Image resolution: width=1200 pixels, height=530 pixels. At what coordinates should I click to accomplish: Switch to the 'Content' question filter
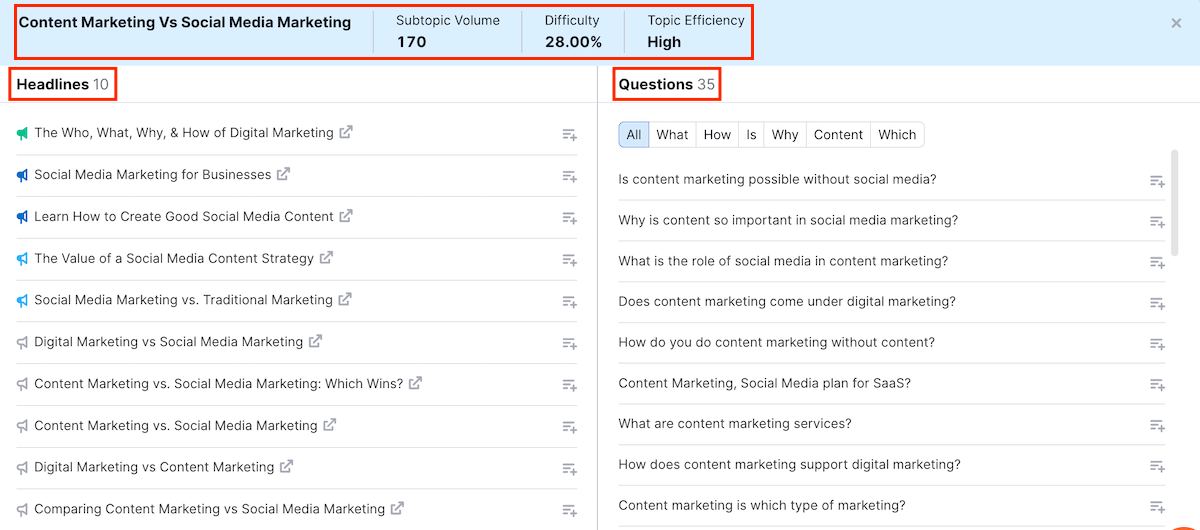838,135
